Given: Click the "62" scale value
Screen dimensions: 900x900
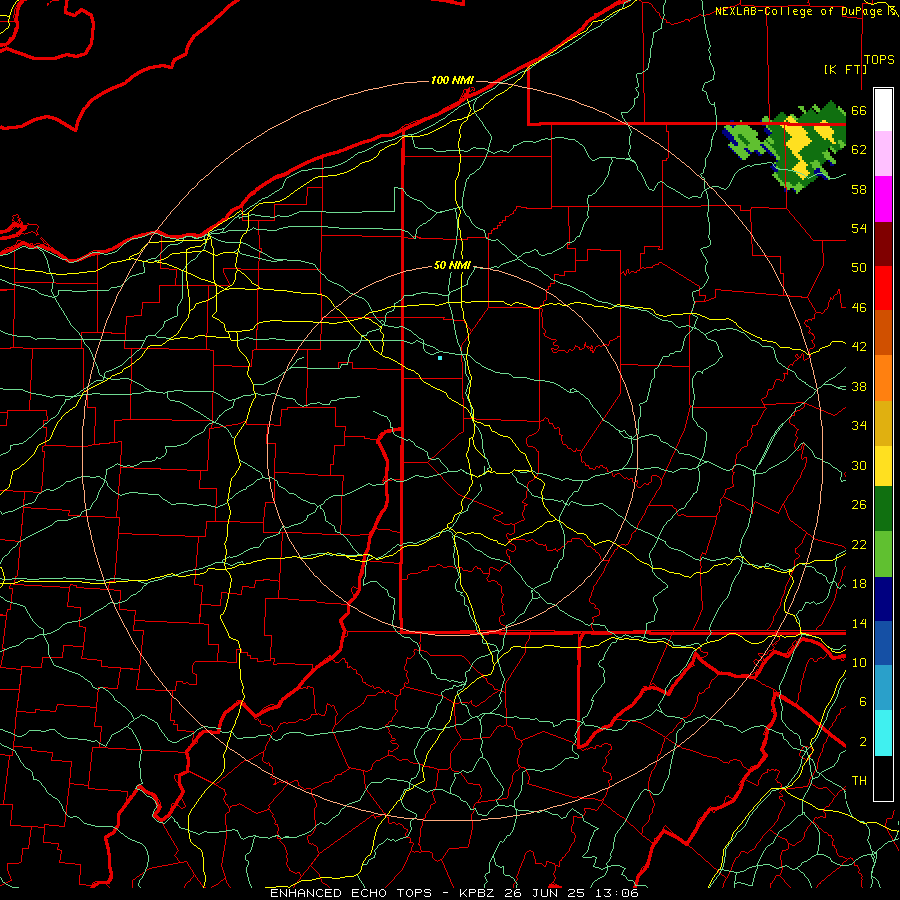Looking at the screenshot, I should coord(859,150).
